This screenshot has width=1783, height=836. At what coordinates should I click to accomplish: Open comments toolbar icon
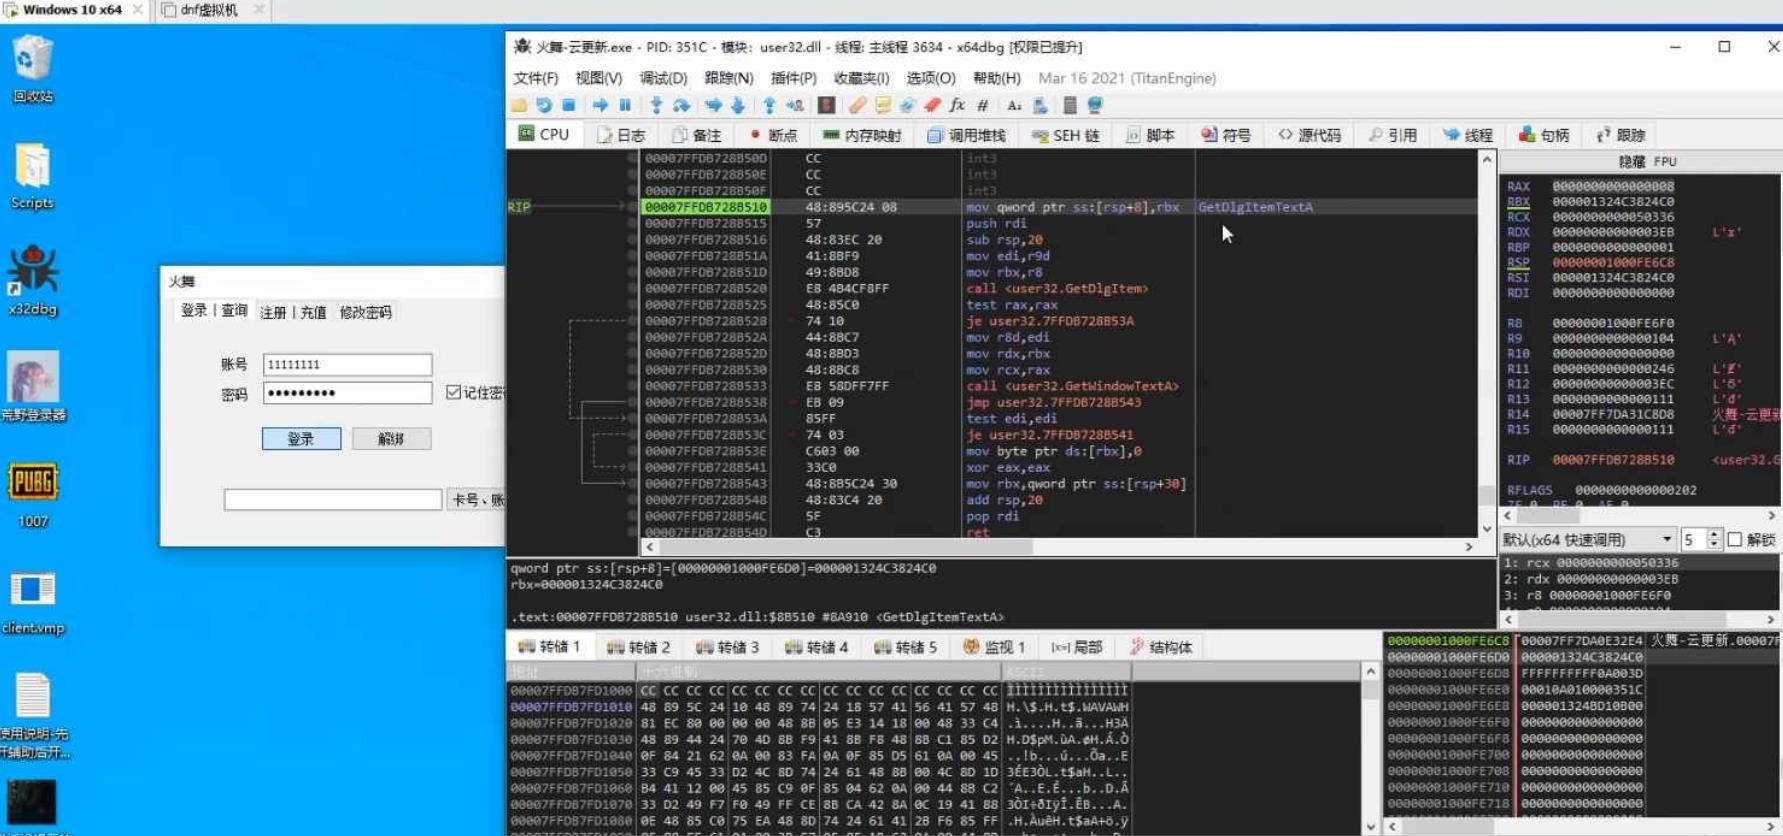(x=883, y=105)
